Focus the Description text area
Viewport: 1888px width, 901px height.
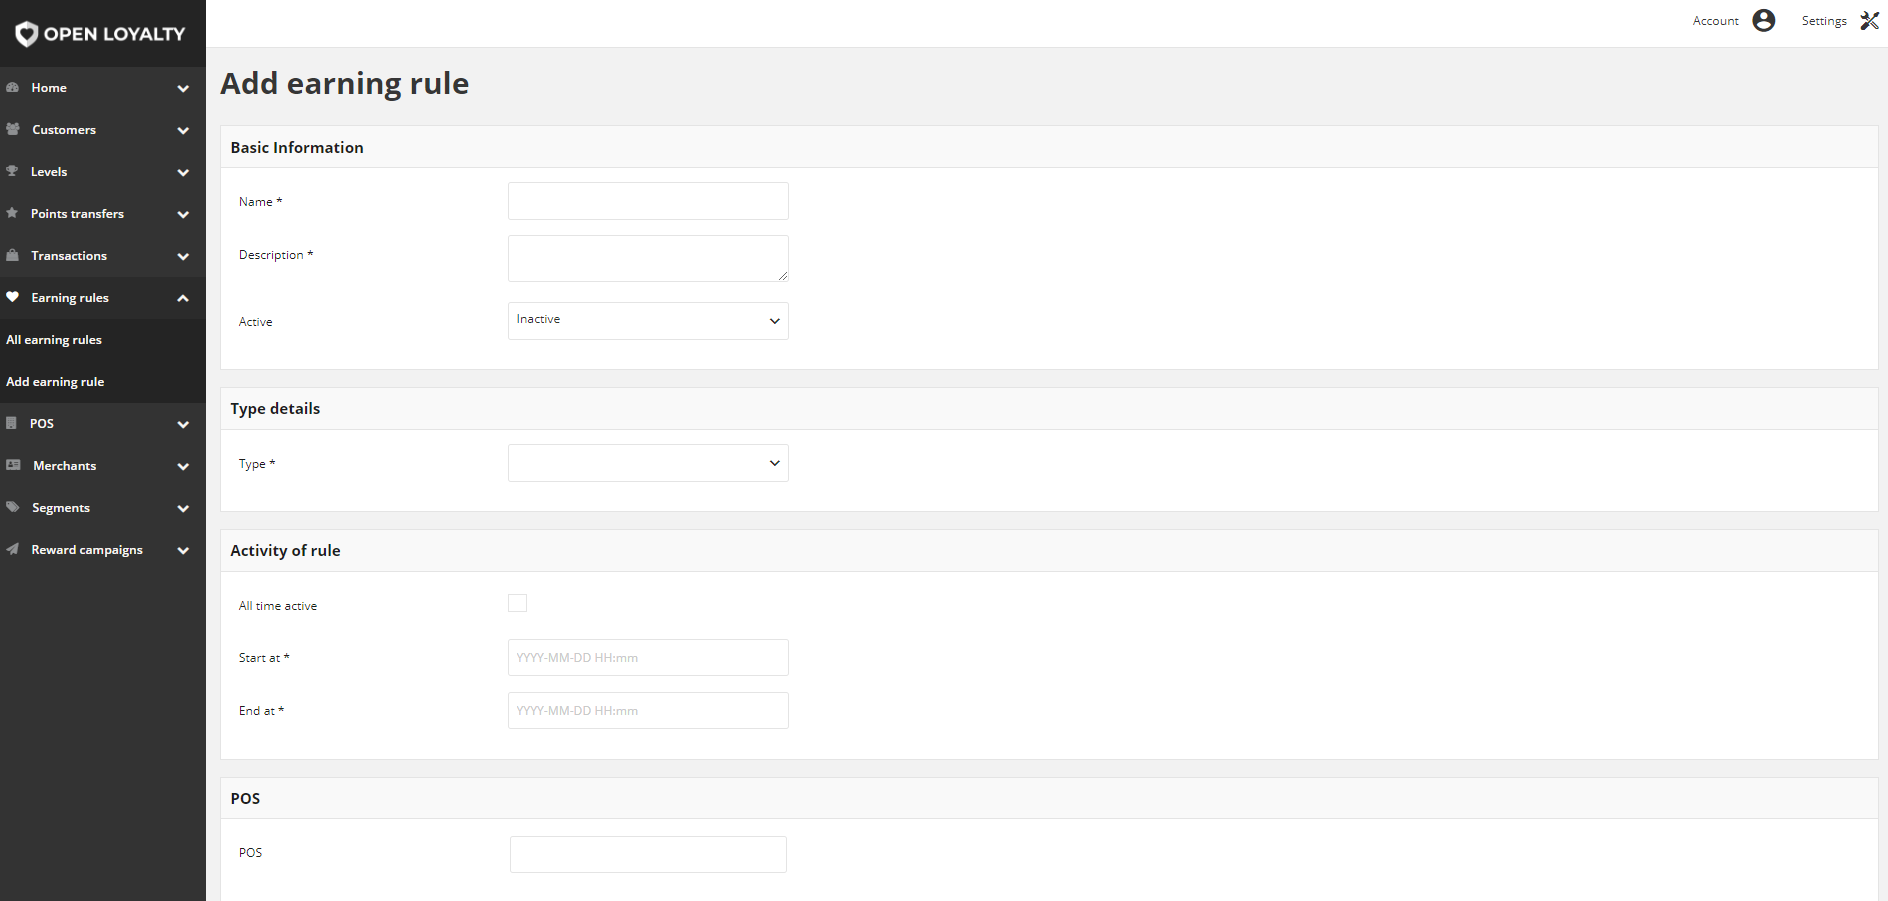(x=648, y=259)
